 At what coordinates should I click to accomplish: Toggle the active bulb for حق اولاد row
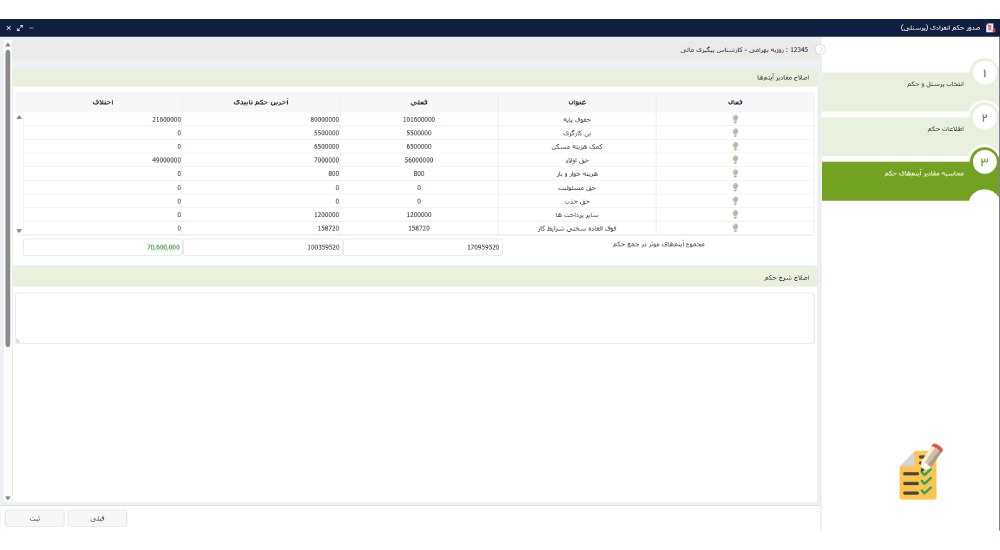pyautogui.click(x=735, y=160)
